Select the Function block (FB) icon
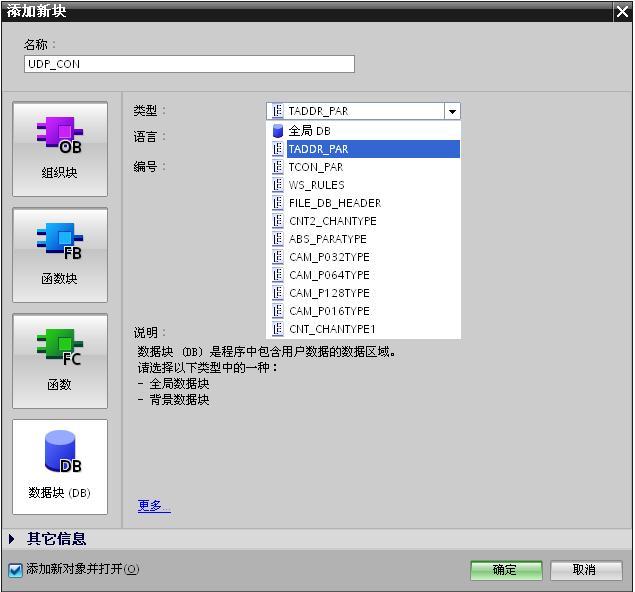The image size is (635, 592). pos(60,255)
